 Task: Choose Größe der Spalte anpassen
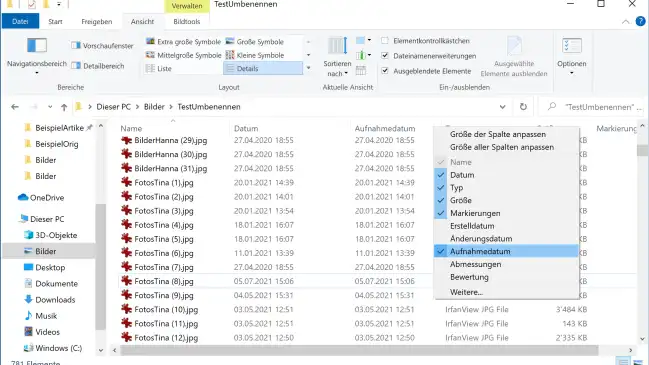click(x=506, y=134)
